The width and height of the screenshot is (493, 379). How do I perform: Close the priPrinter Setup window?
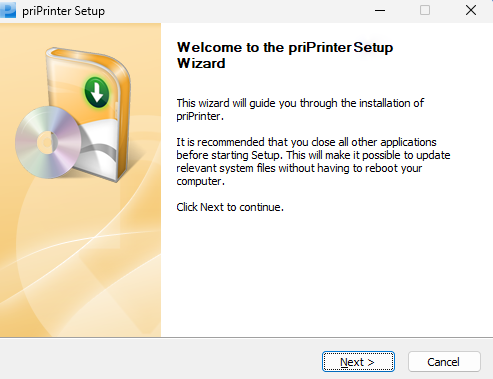pos(471,10)
